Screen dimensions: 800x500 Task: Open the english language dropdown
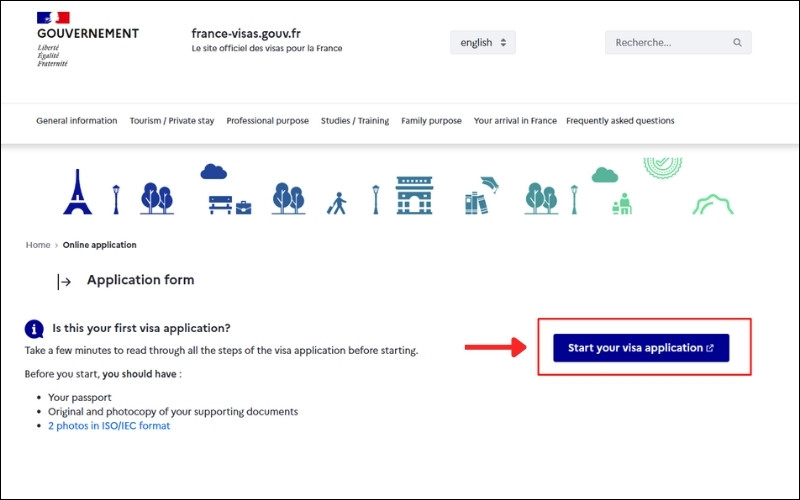click(x=482, y=43)
